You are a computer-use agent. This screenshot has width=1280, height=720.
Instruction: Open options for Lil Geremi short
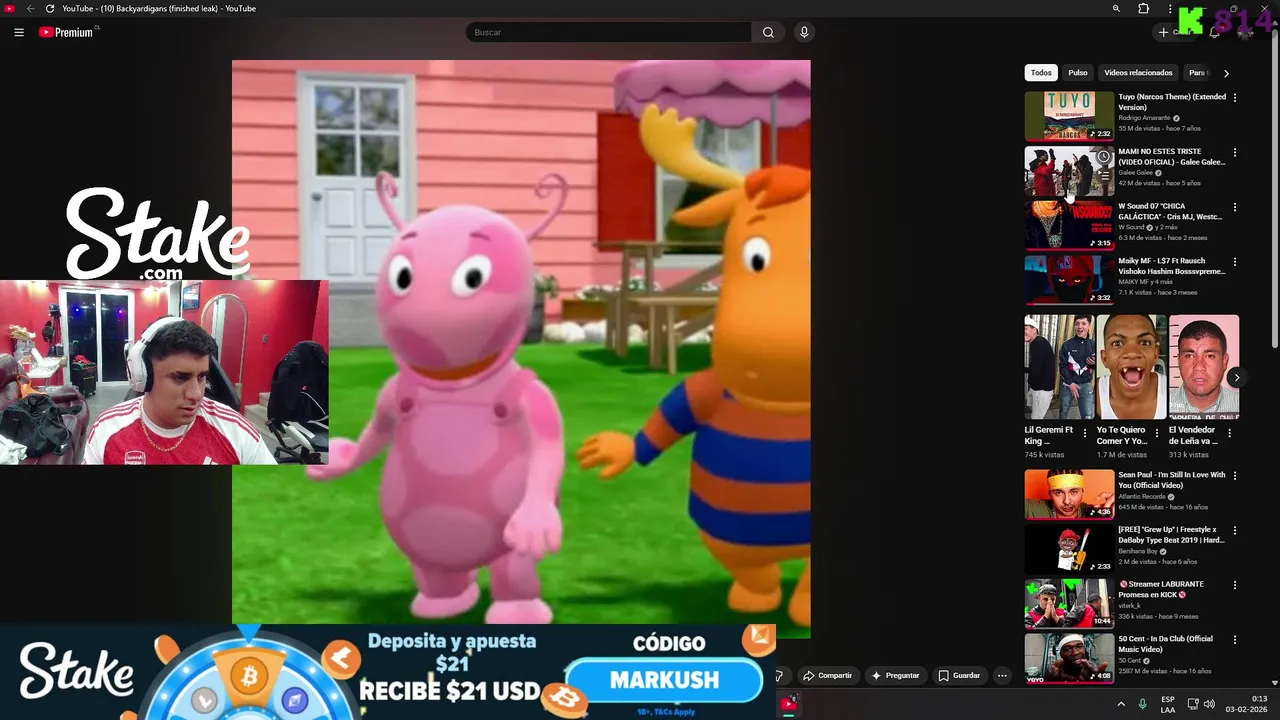pyautogui.click(x=1085, y=434)
